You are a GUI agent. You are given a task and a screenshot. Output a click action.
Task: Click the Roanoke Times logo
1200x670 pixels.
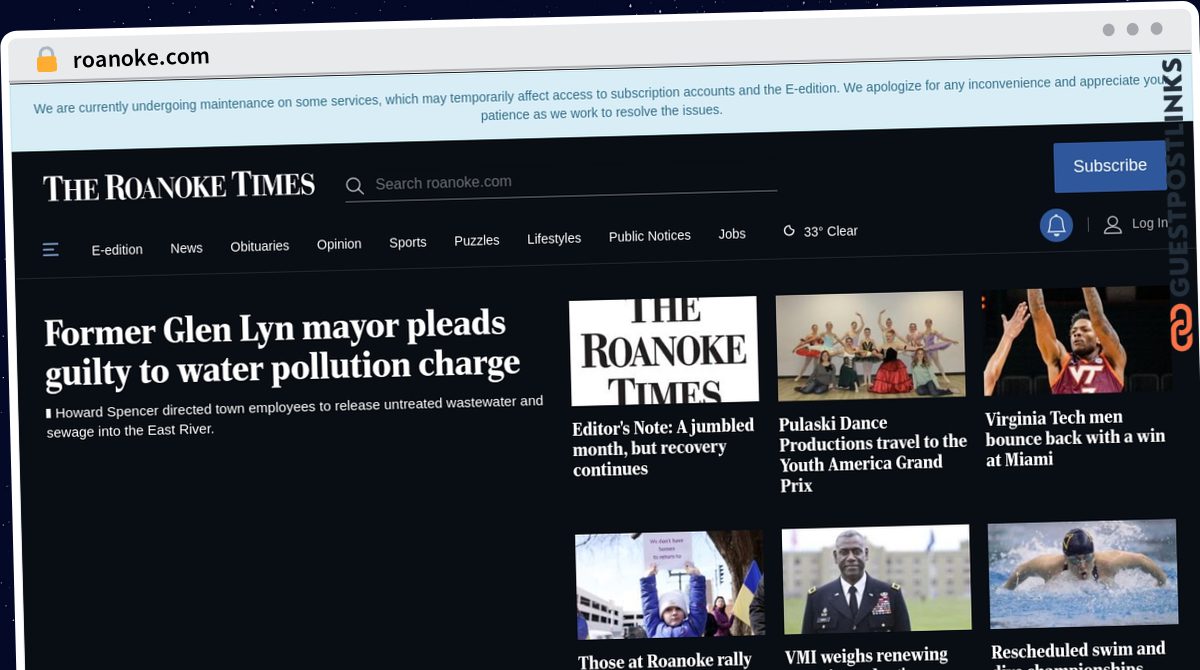(x=179, y=186)
